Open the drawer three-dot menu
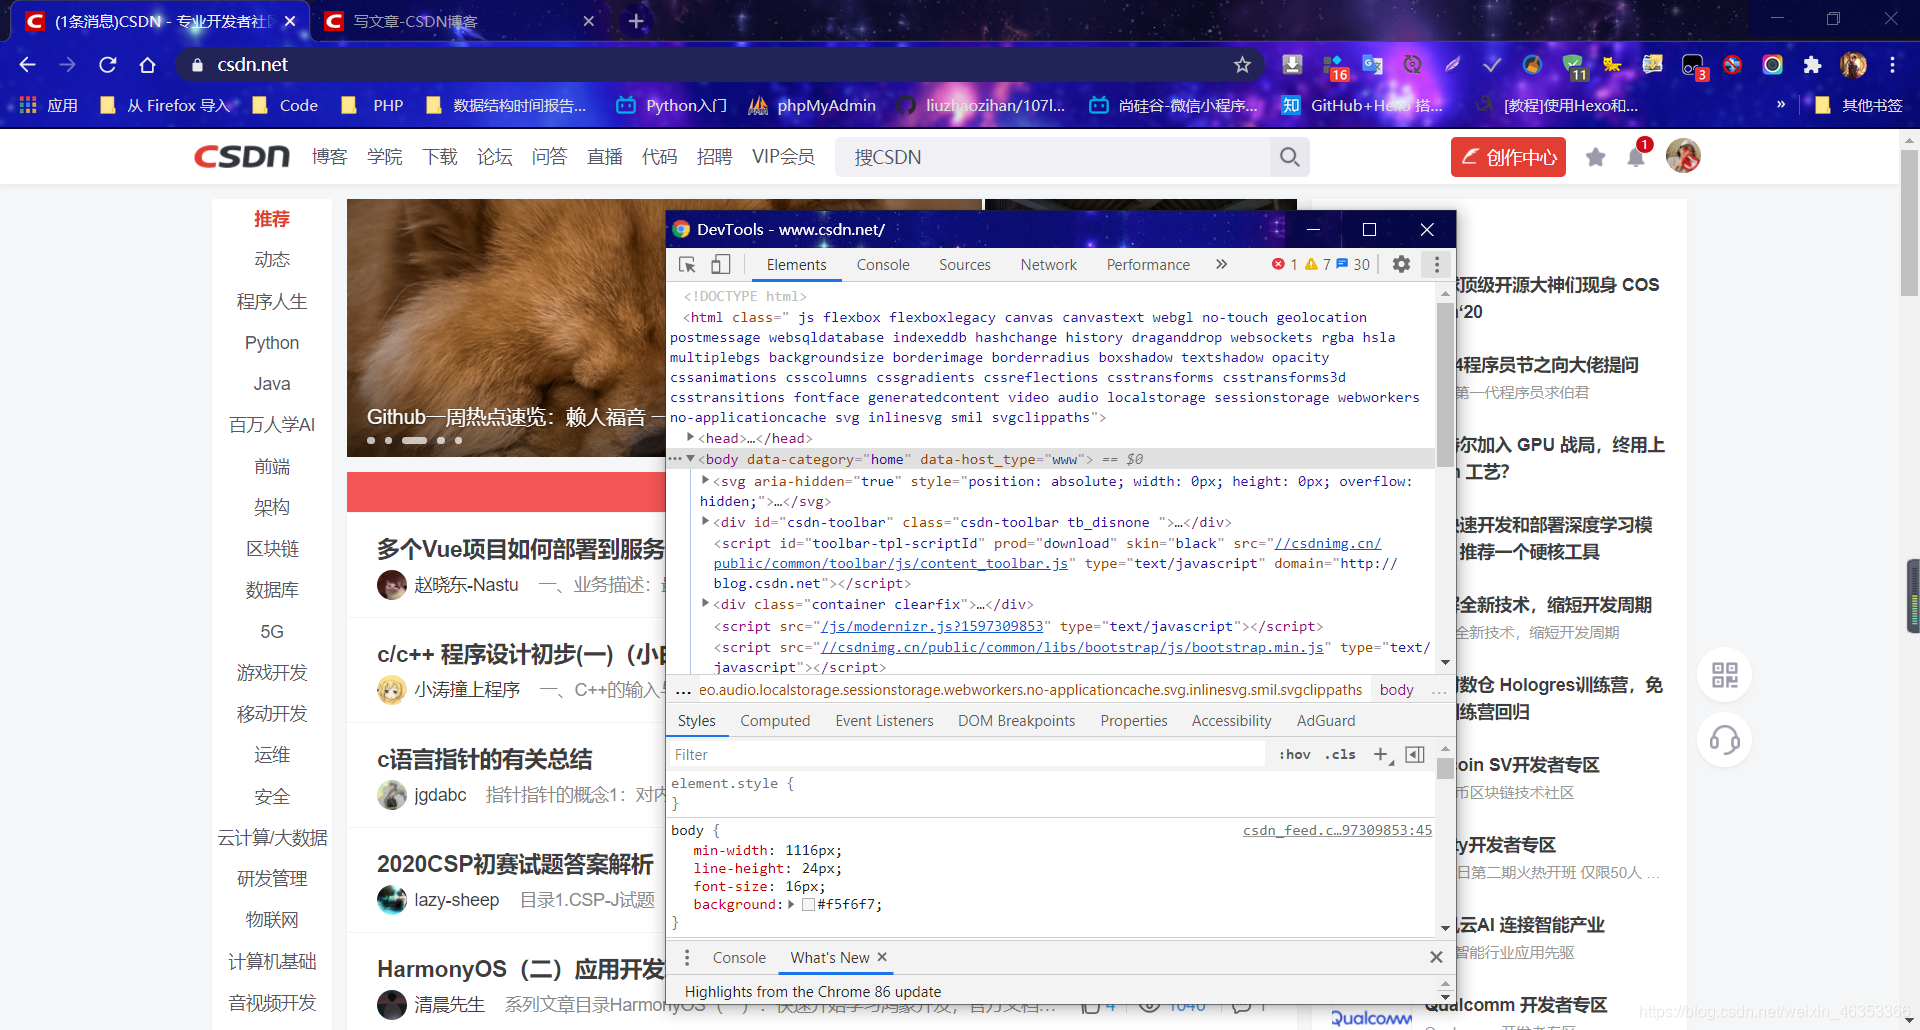 [x=686, y=958]
